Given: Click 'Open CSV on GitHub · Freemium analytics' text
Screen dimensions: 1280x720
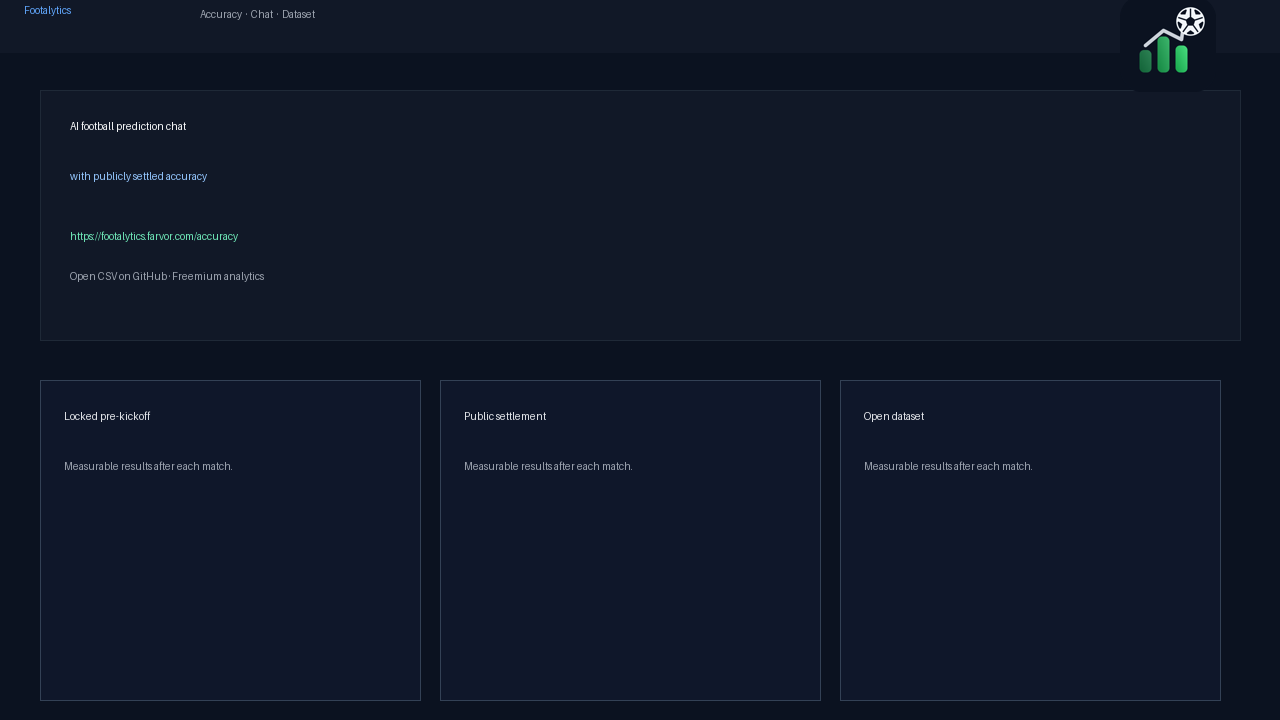Looking at the screenshot, I should click(167, 276).
